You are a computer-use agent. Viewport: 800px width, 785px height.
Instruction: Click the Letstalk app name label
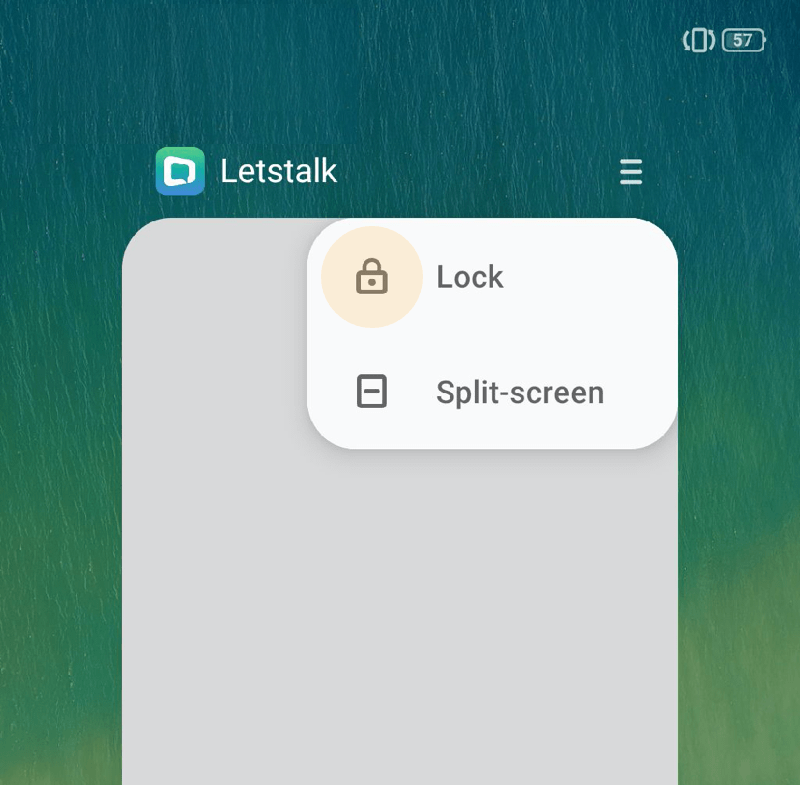coord(279,171)
